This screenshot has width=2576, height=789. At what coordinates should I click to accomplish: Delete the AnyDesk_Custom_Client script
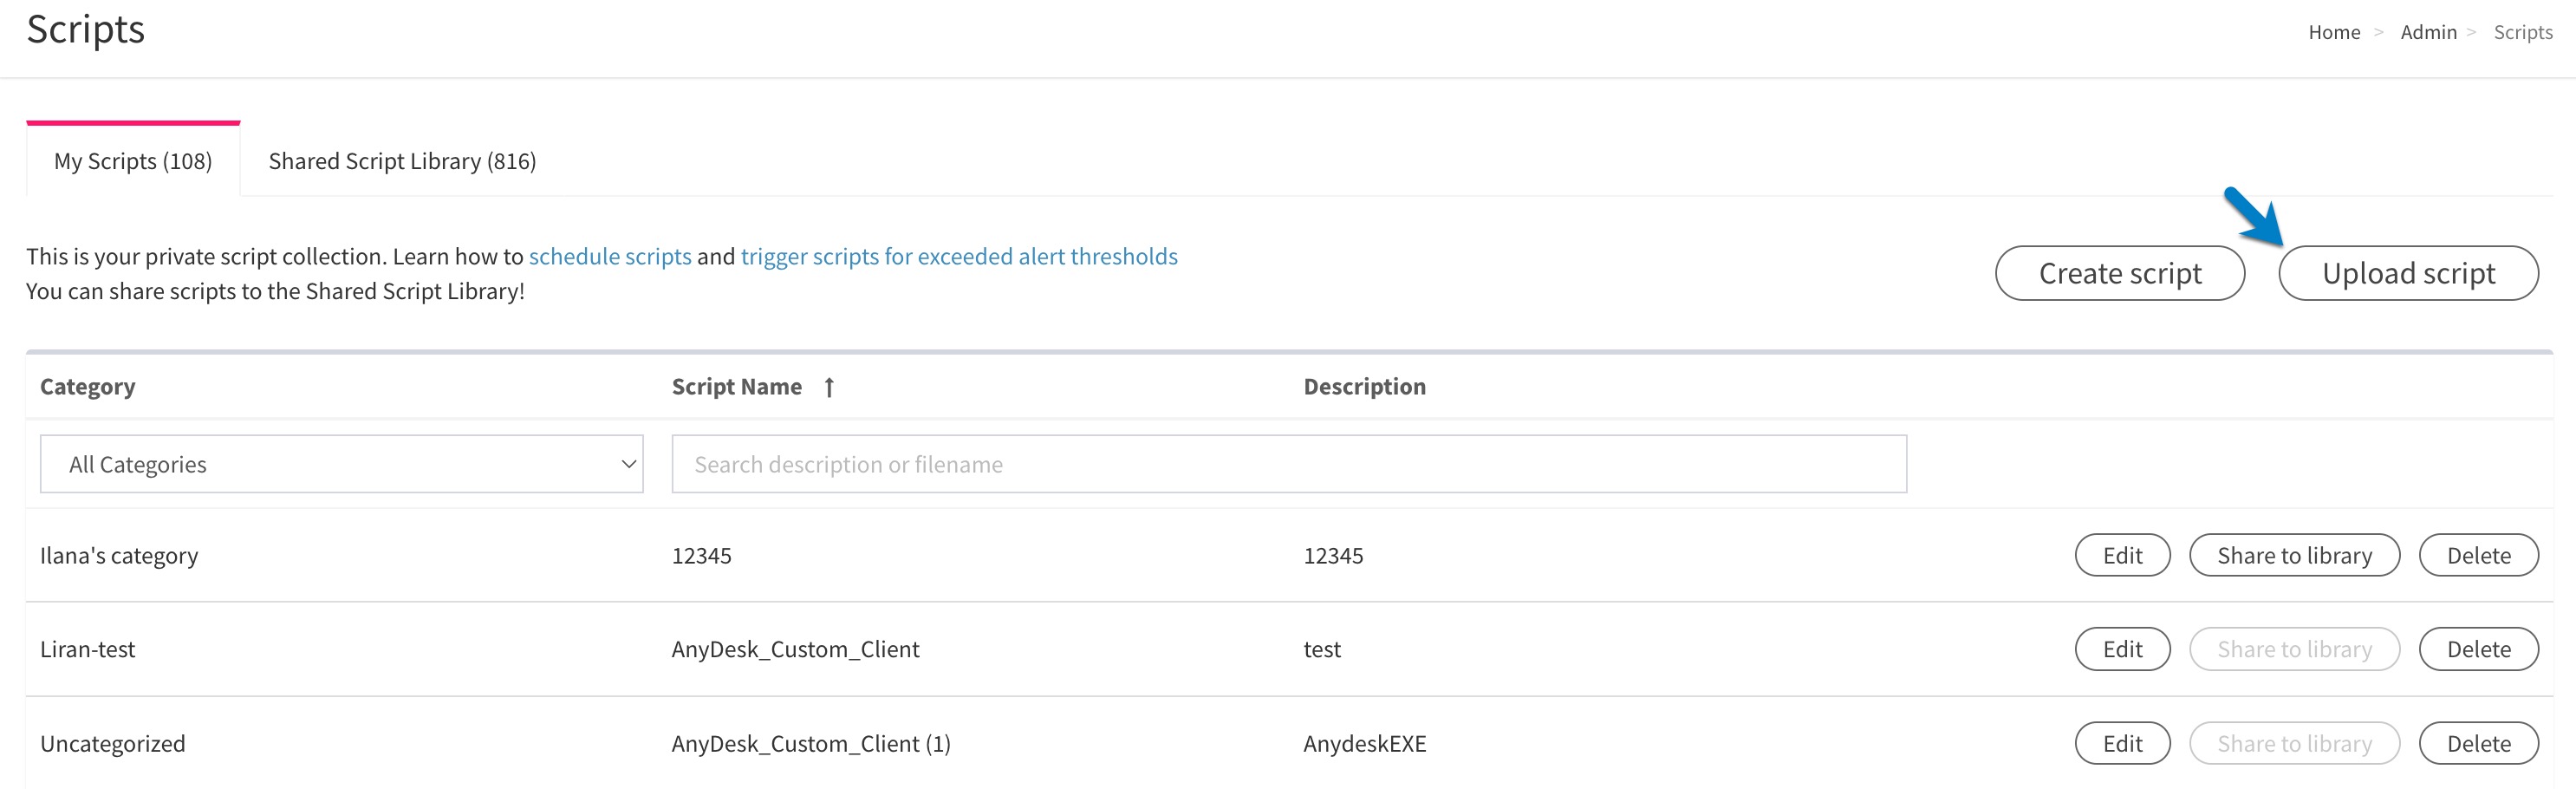point(2479,648)
